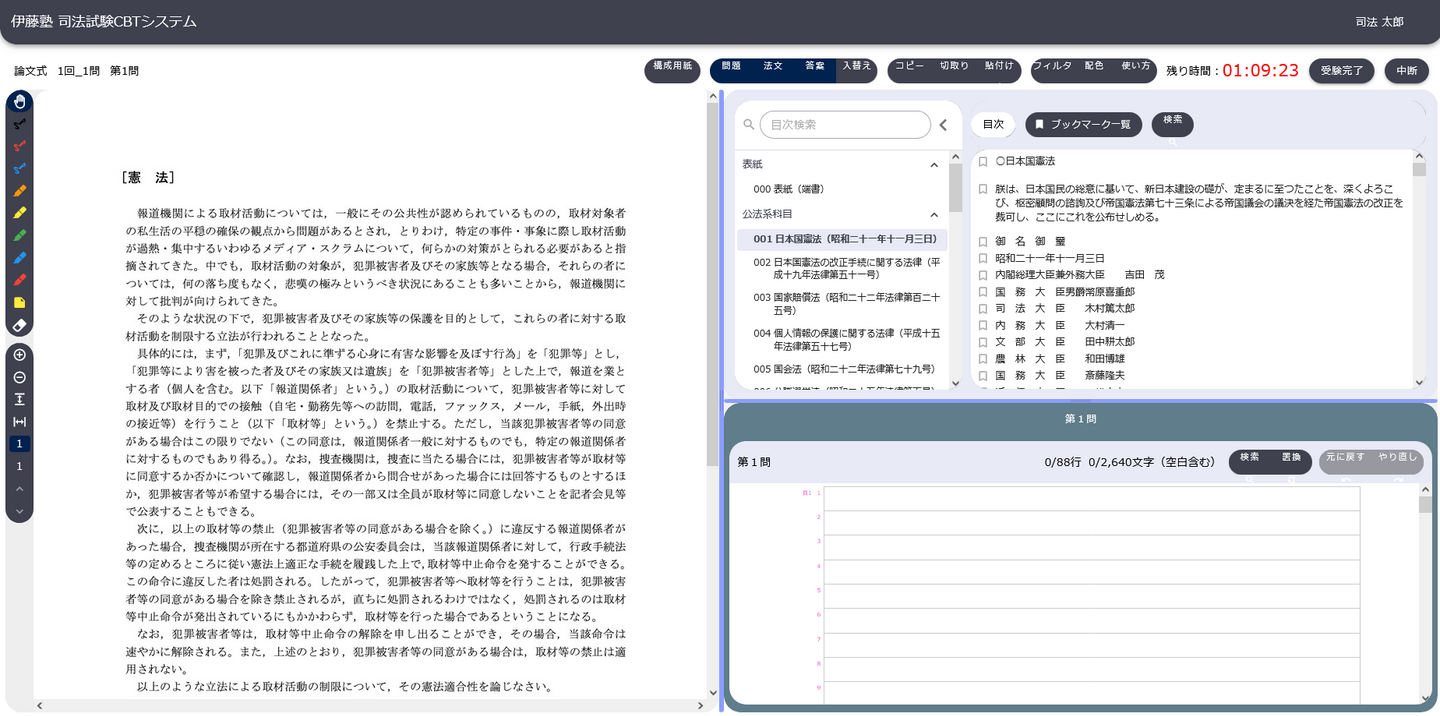Pick the yellow sticky note tool
The width and height of the screenshot is (1440, 716).
[19, 303]
